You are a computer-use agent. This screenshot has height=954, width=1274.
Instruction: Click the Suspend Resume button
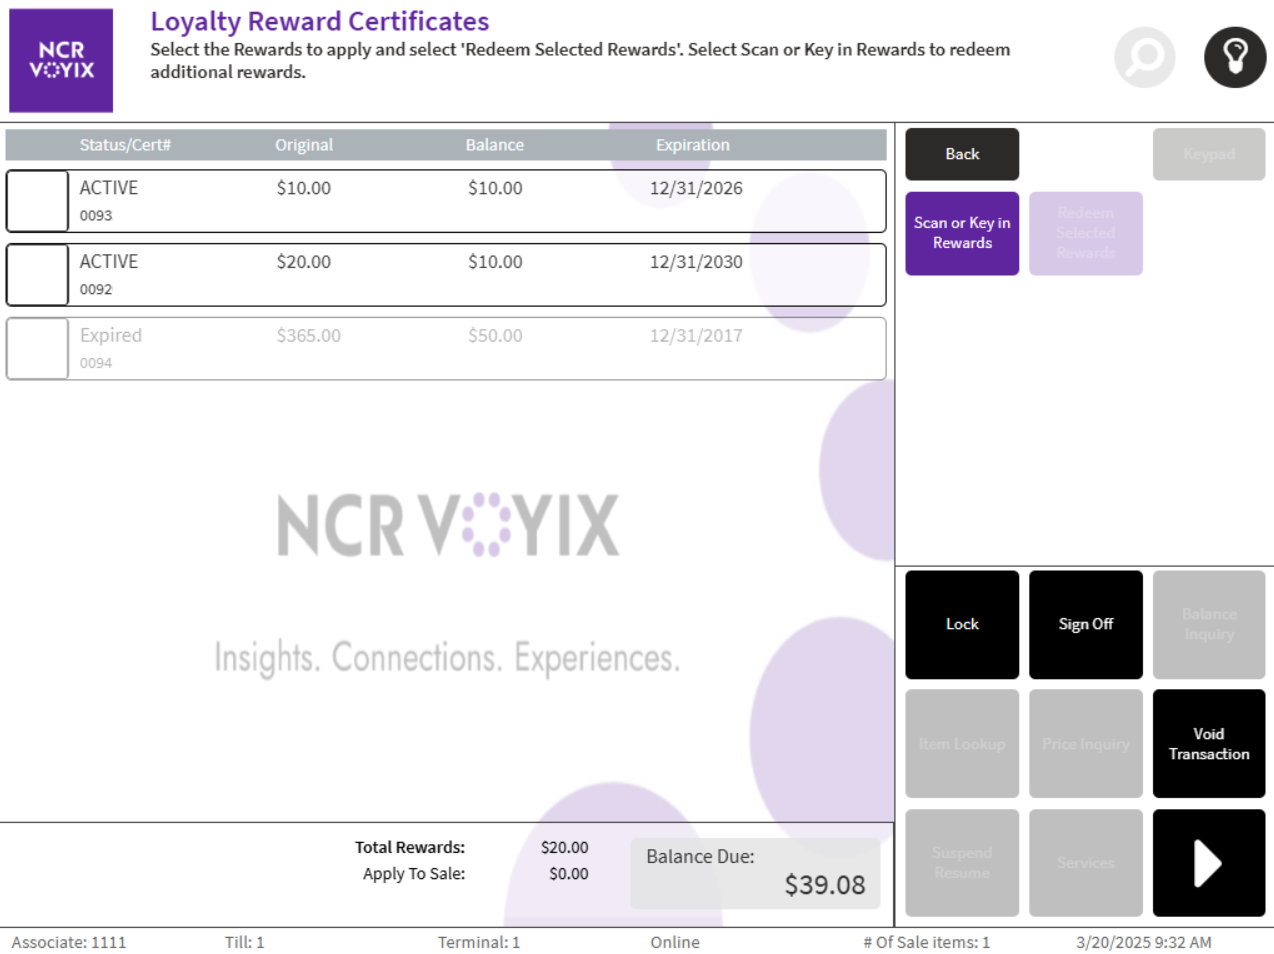[962, 863]
